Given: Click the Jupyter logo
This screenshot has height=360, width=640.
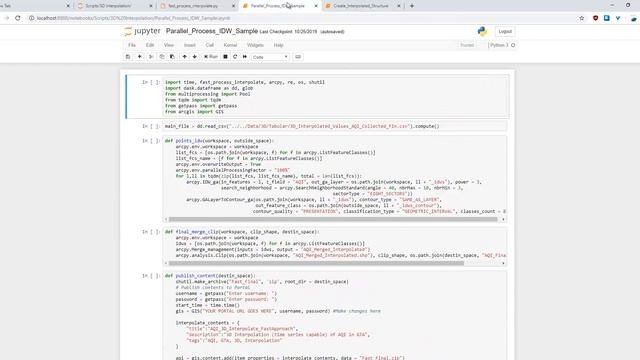Looking at the screenshot, I should [x=142, y=31].
